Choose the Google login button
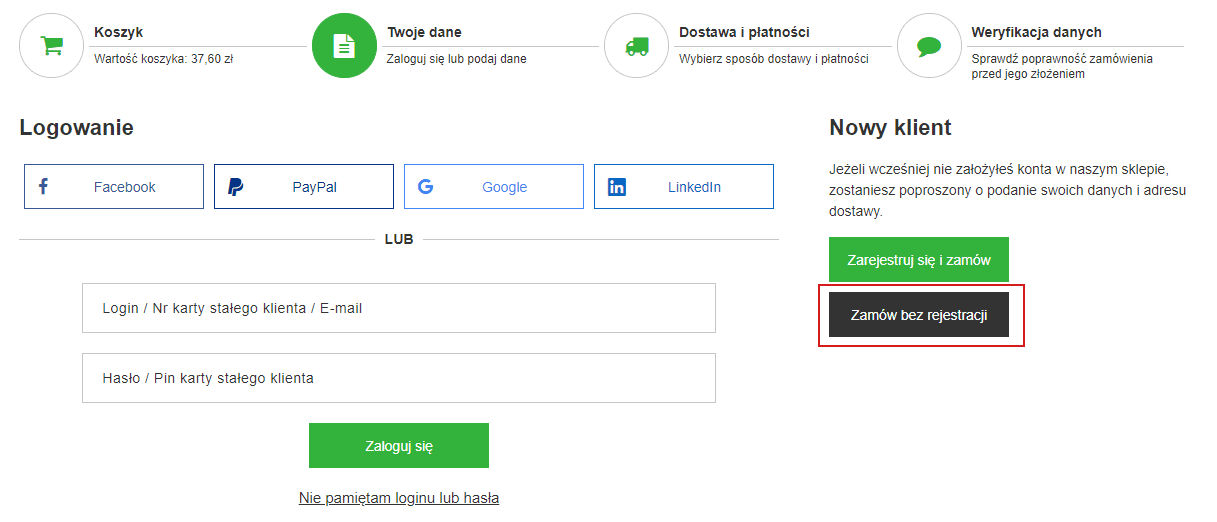The image size is (1217, 522). click(494, 187)
